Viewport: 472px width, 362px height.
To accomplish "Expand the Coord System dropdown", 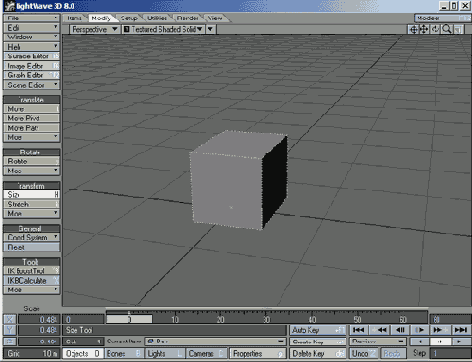I will pos(32,237).
